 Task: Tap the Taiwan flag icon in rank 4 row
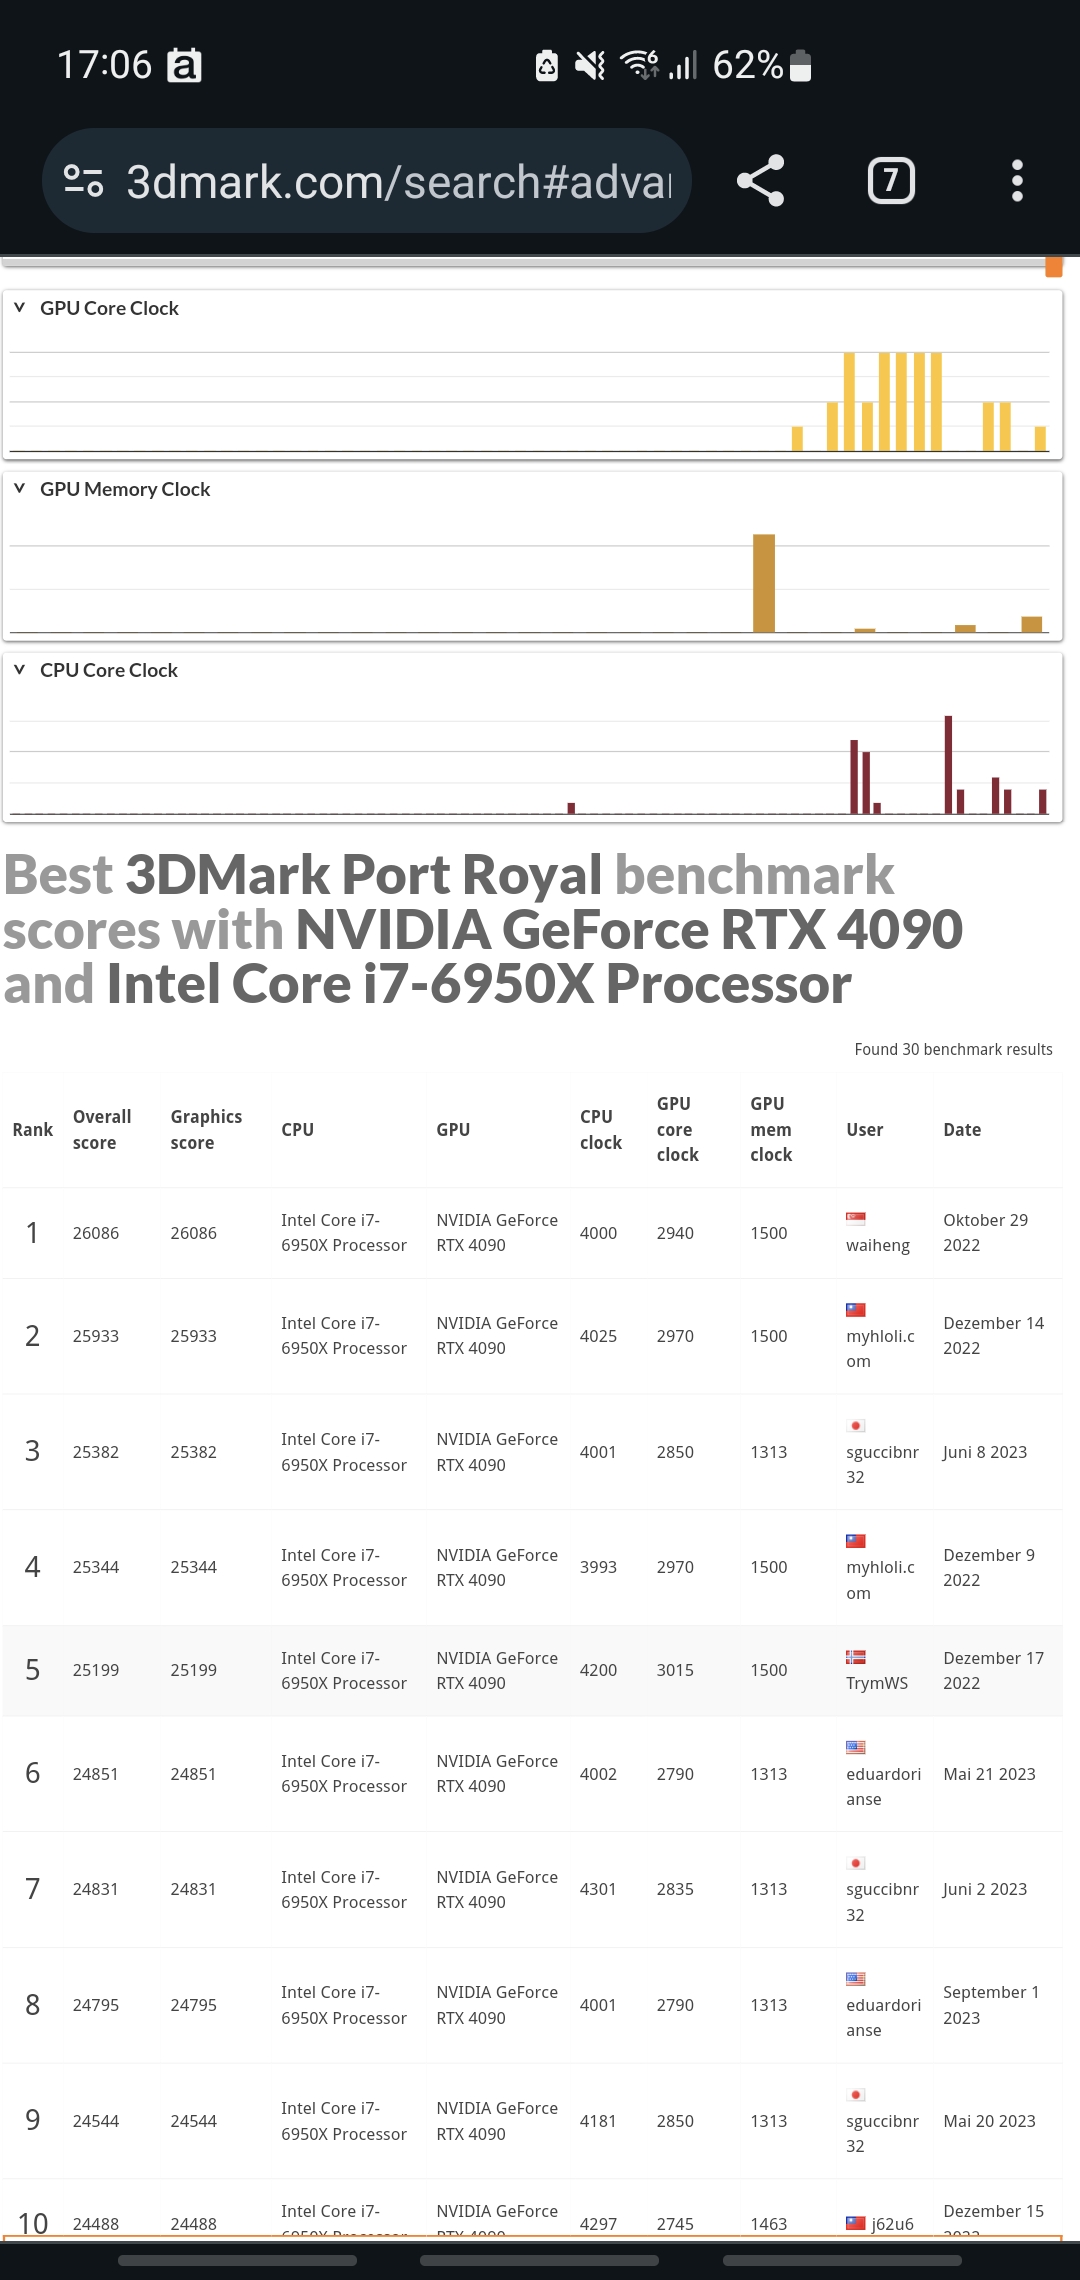pyautogui.click(x=856, y=1541)
